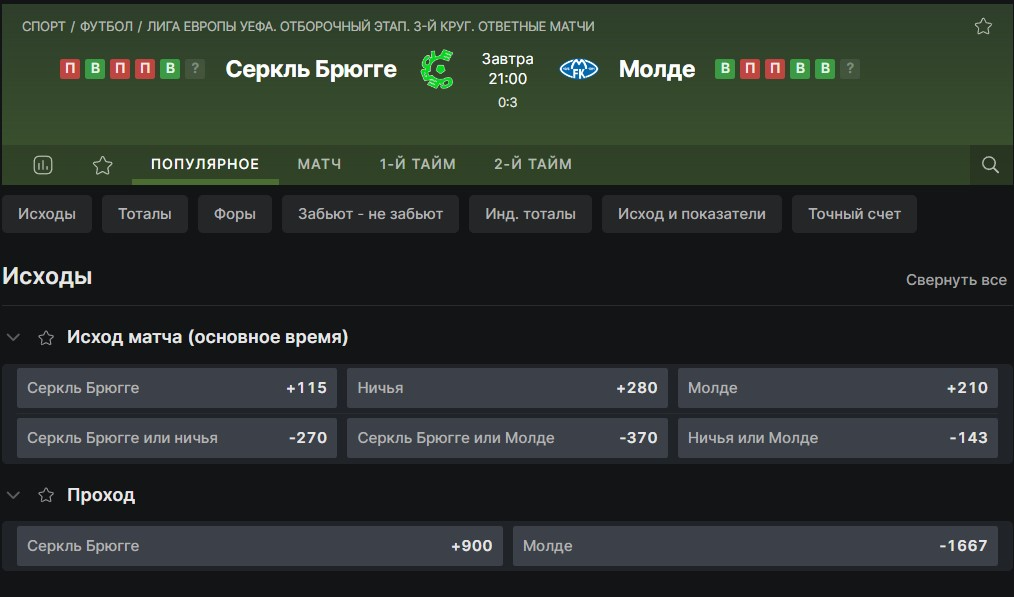The width and height of the screenshot is (1014, 597).
Task: Click the Серкль Брюгге team logo
Action: click(x=436, y=69)
